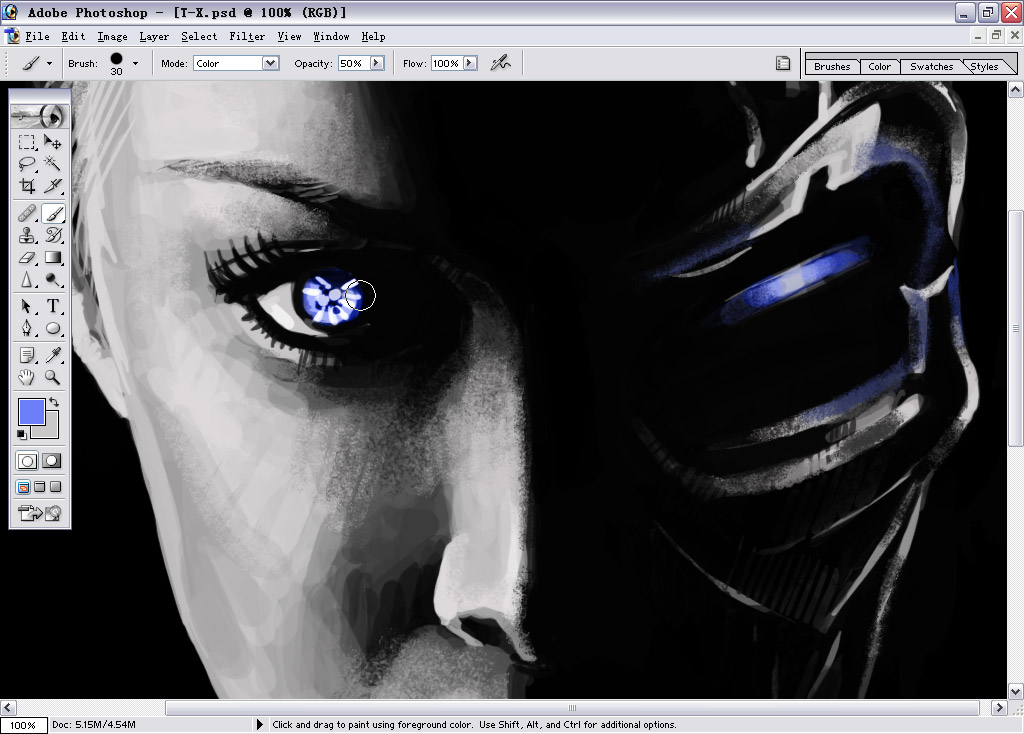Choose the Sharpen tool triangle icon
Viewport: 1024px width, 734px height.
click(27, 279)
